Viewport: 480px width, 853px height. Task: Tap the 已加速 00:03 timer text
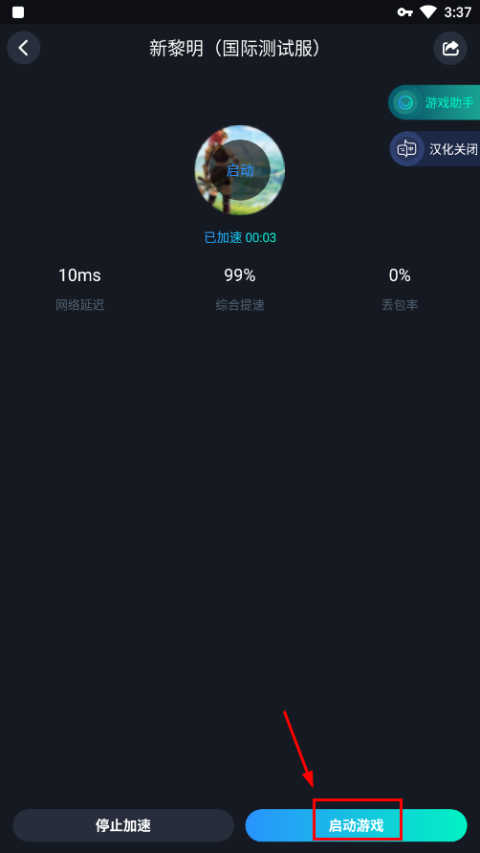(240, 238)
